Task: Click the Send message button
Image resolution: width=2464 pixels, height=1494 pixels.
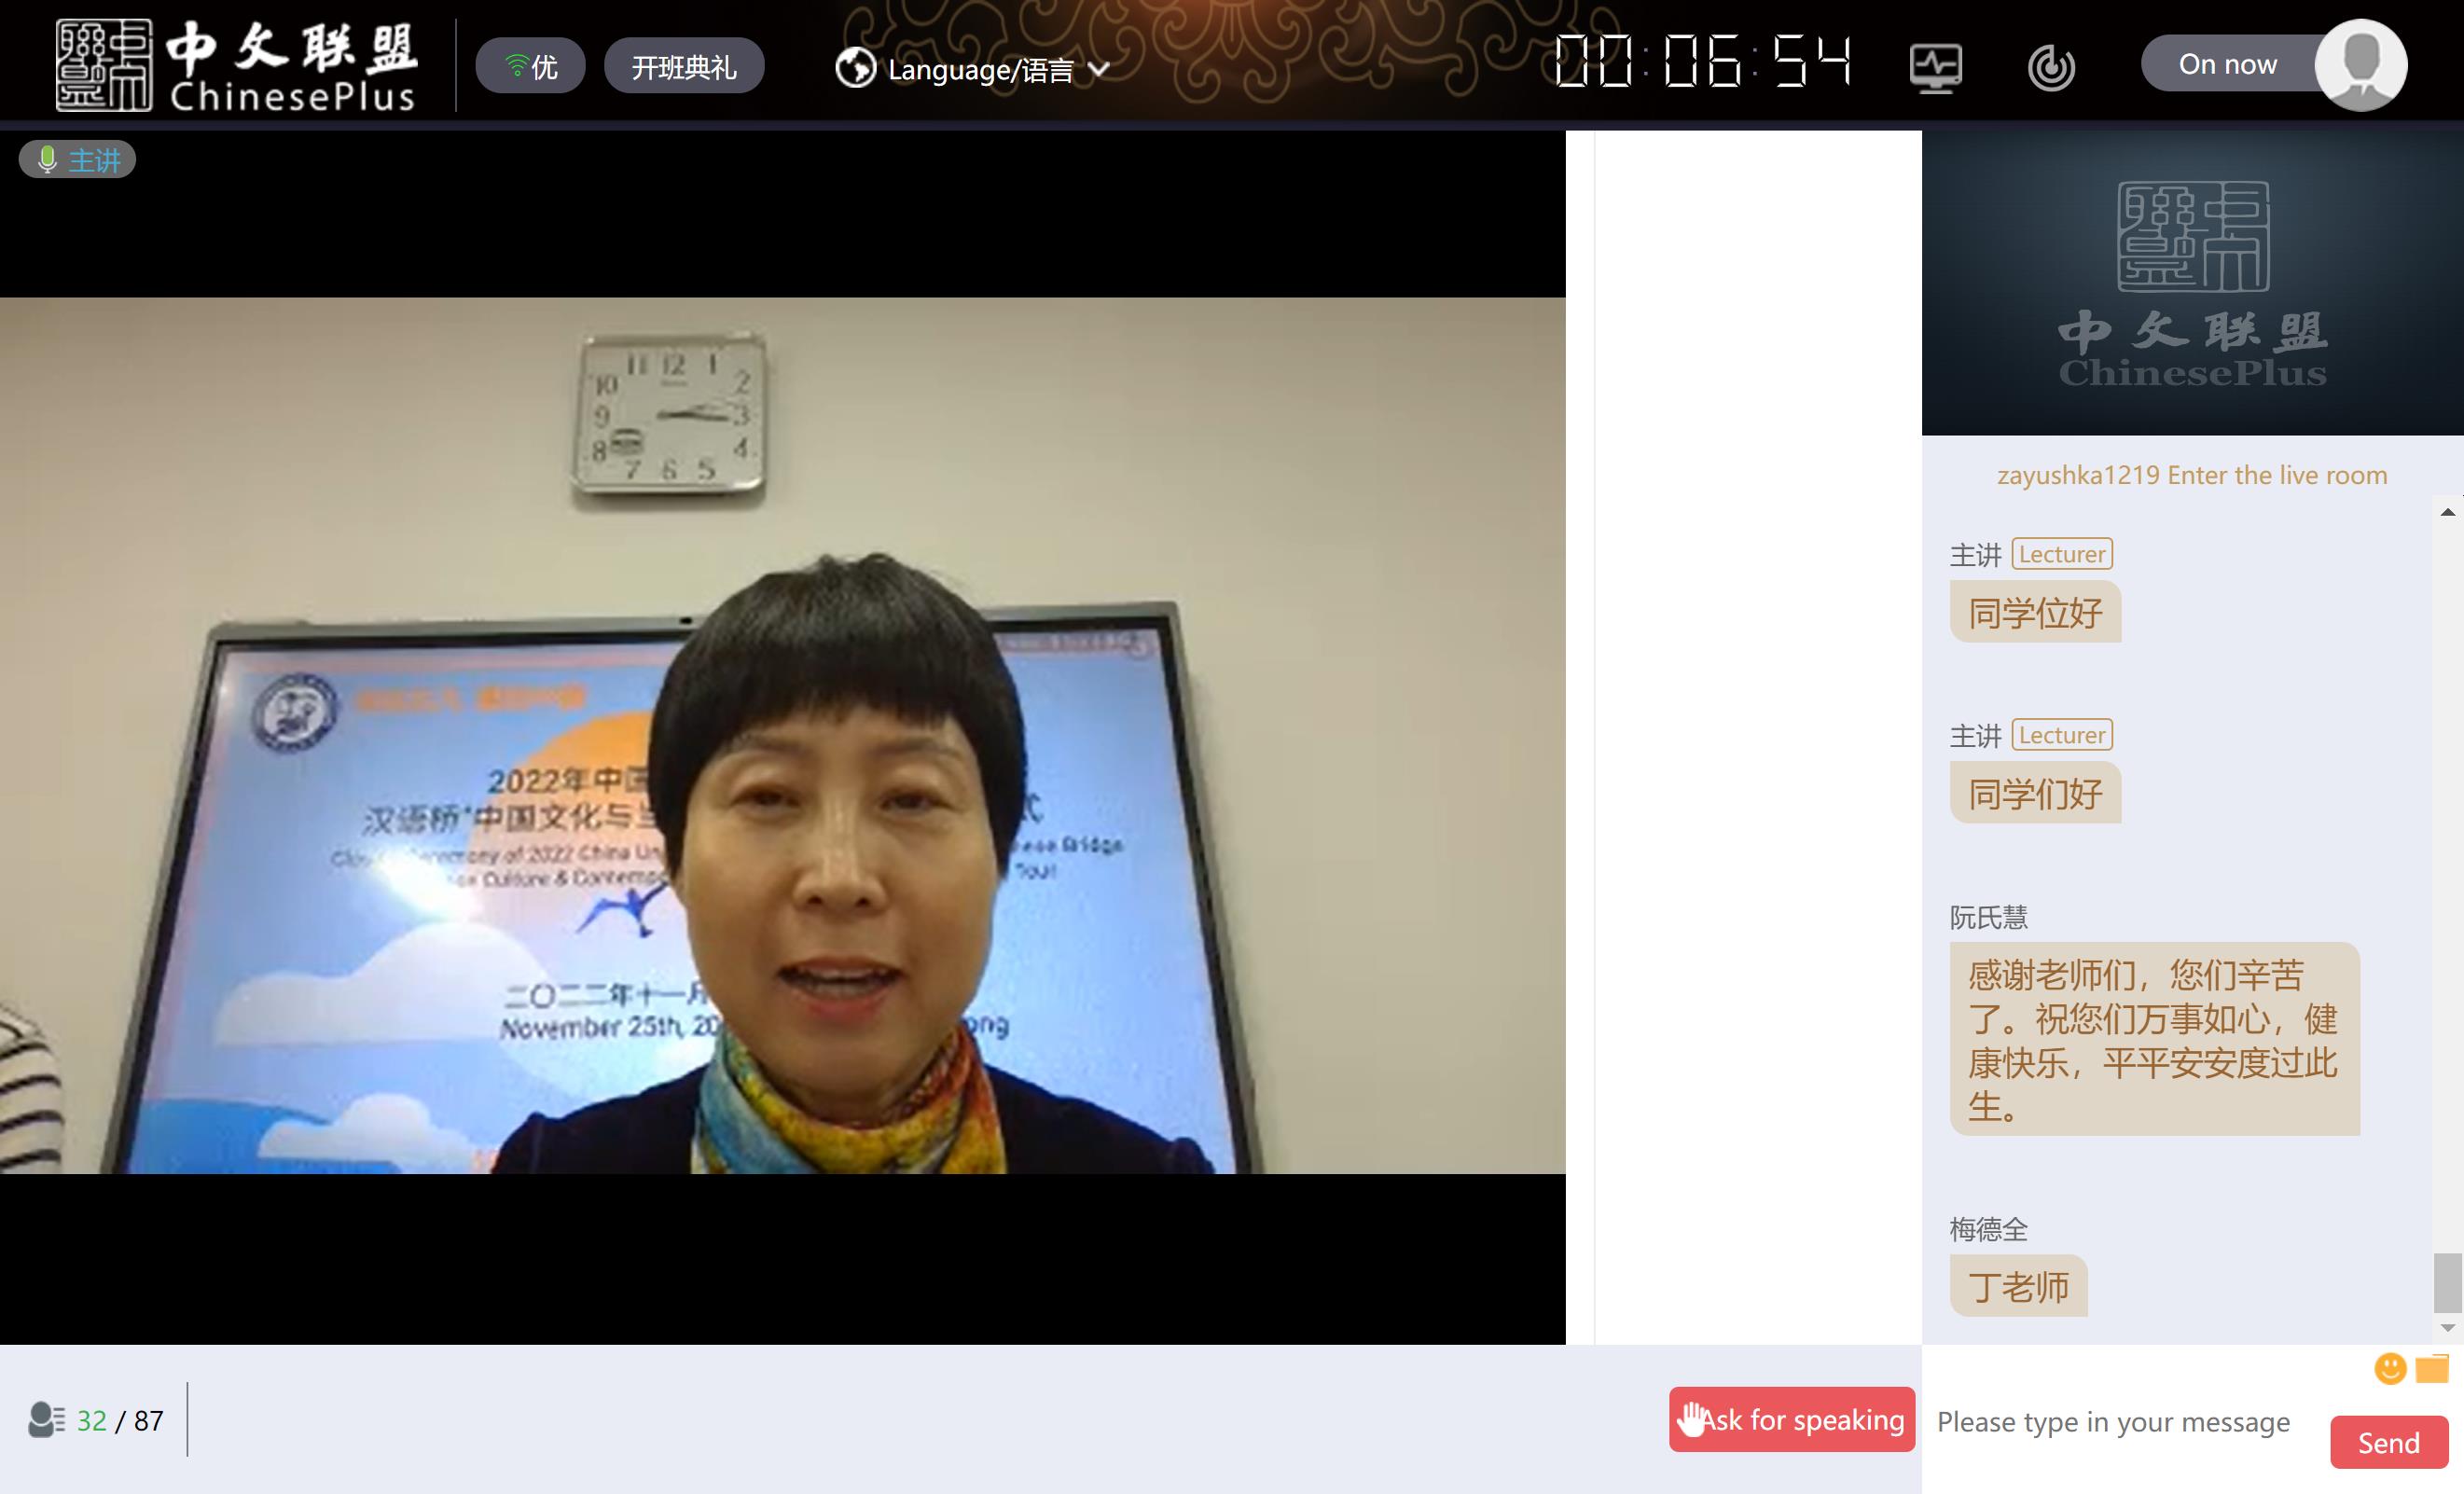Action: (2388, 1442)
